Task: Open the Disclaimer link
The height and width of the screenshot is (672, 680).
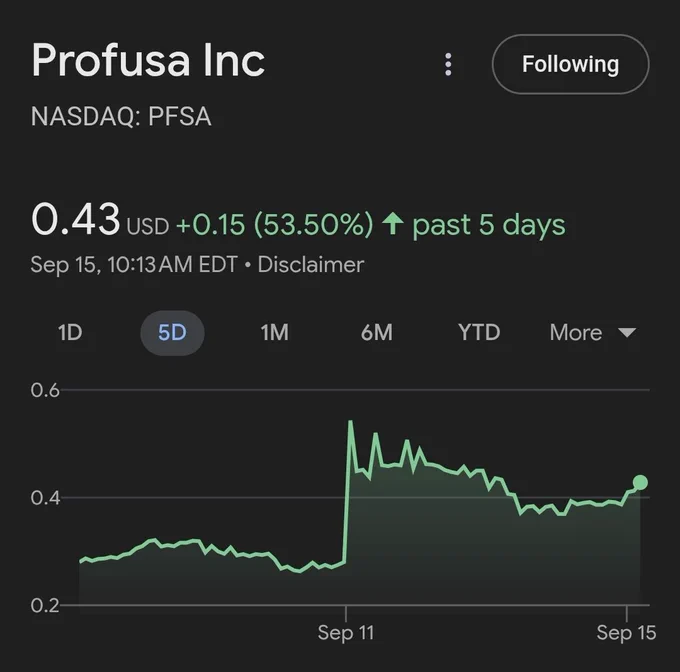Action: pos(311,264)
